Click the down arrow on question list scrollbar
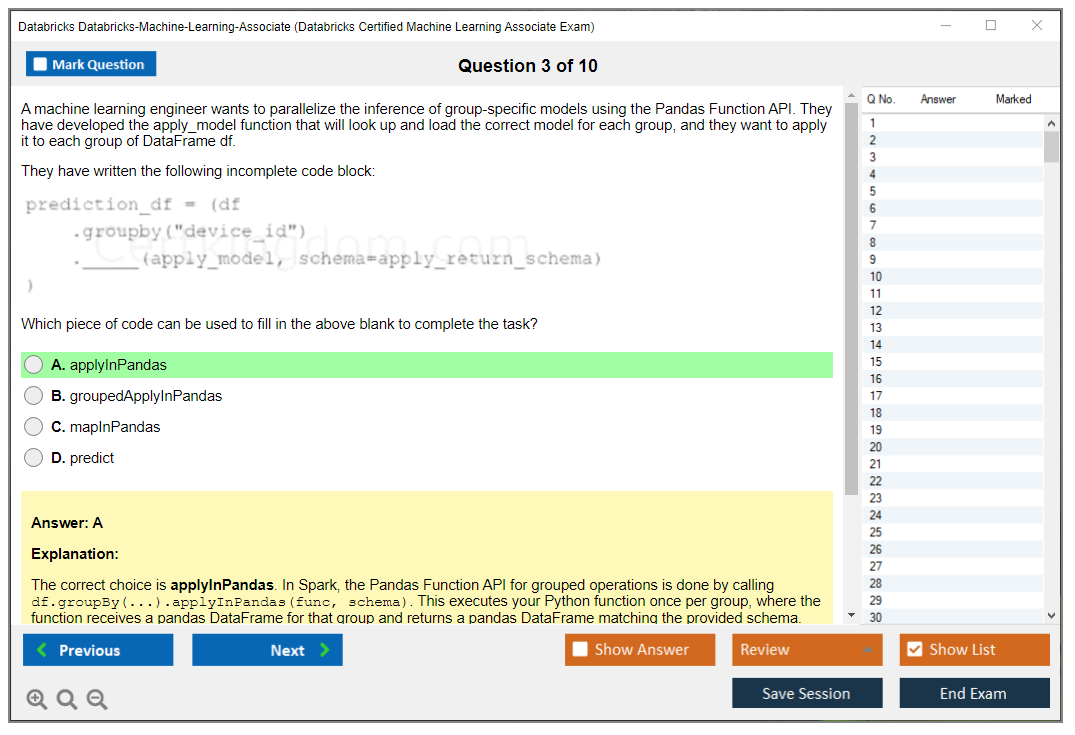Viewport: 1075px width, 735px height. pyautogui.click(x=1051, y=613)
